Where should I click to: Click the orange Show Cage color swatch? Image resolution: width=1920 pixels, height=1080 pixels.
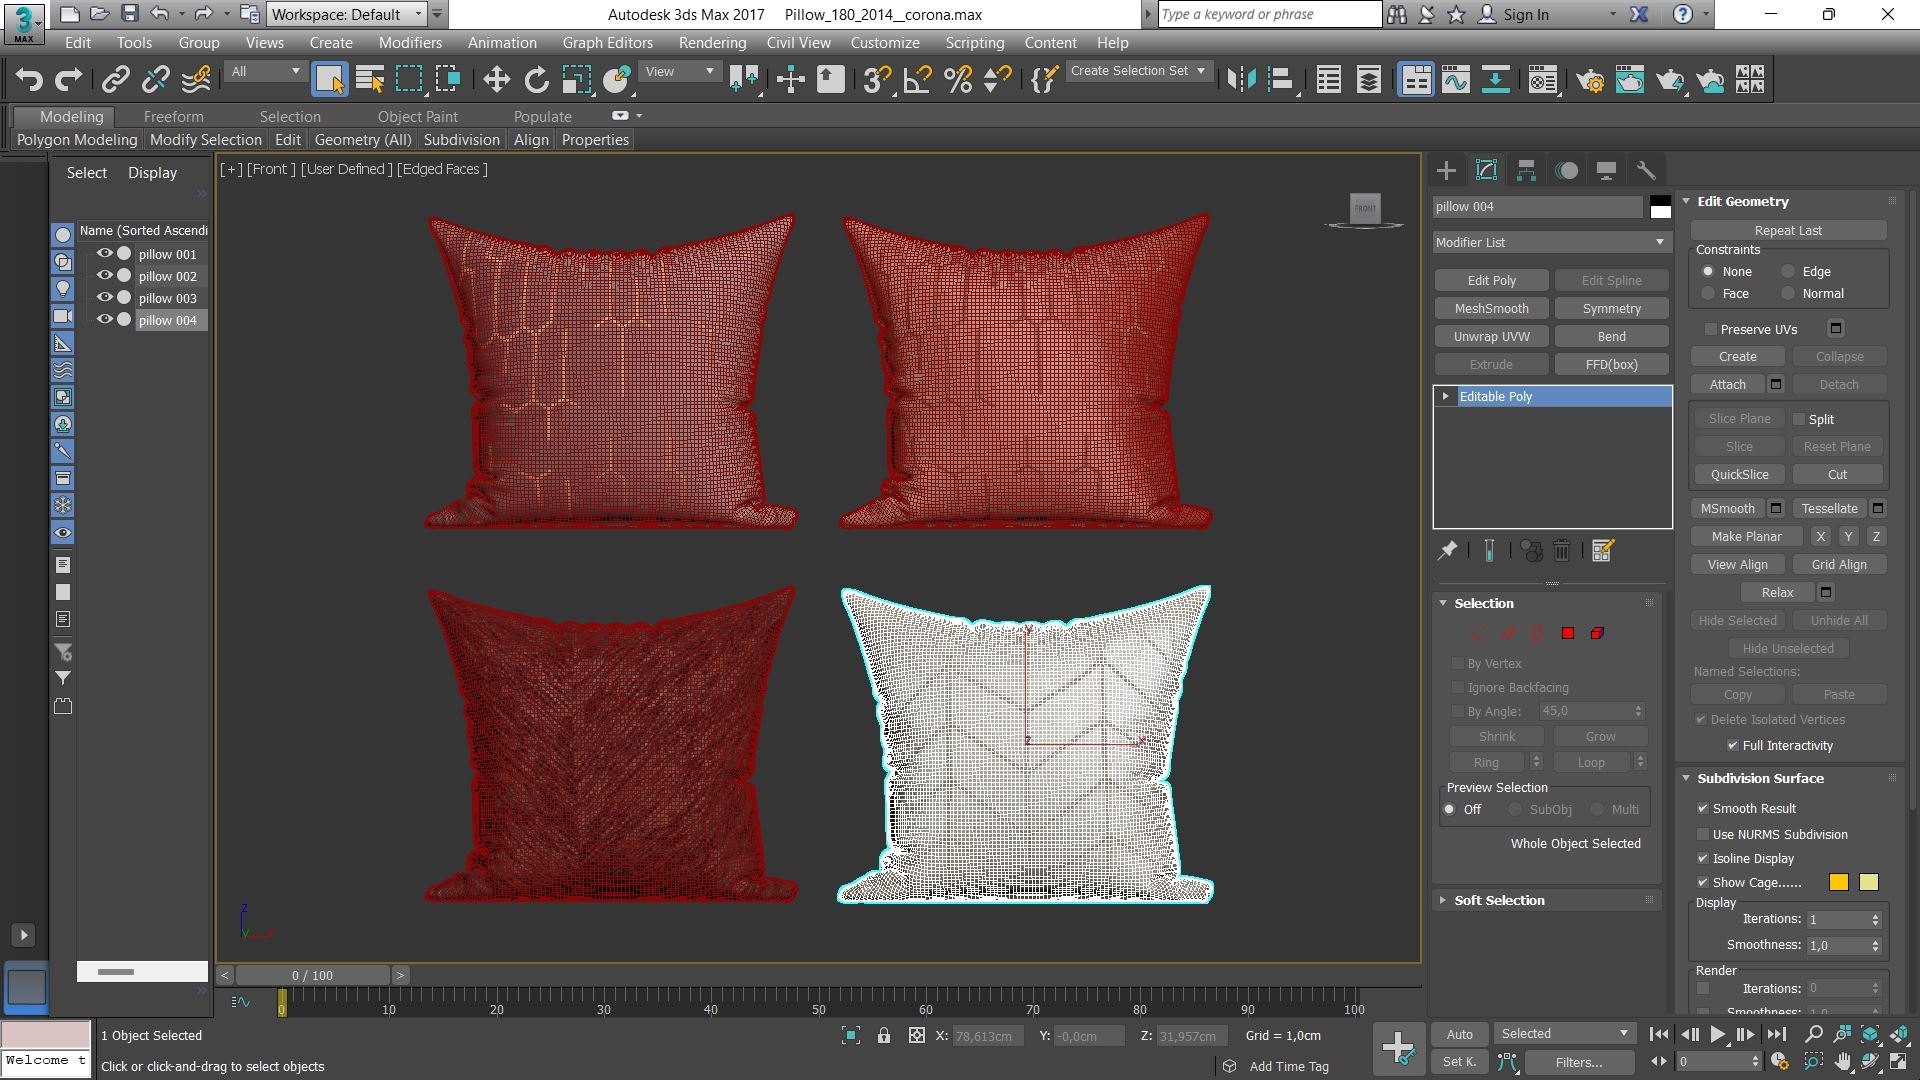pos(1838,882)
